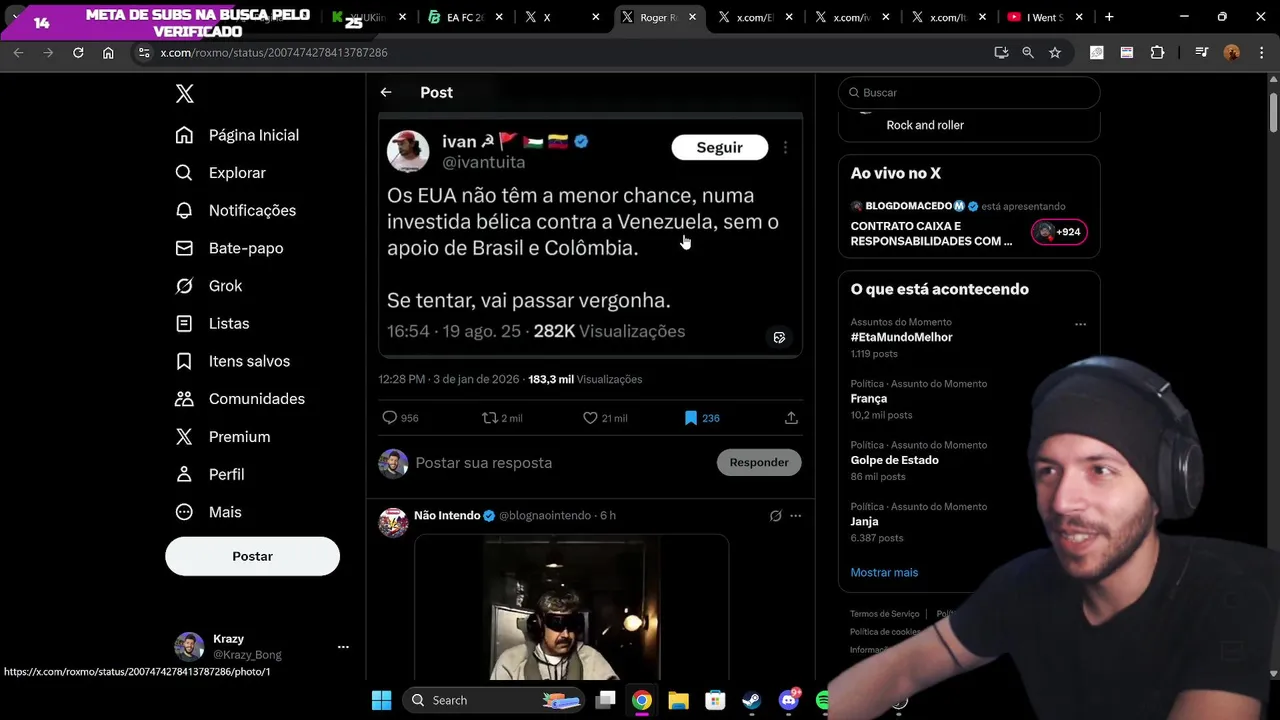Open Itens salvos bookmarks
This screenshot has width=1280, height=720.
click(232, 361)
